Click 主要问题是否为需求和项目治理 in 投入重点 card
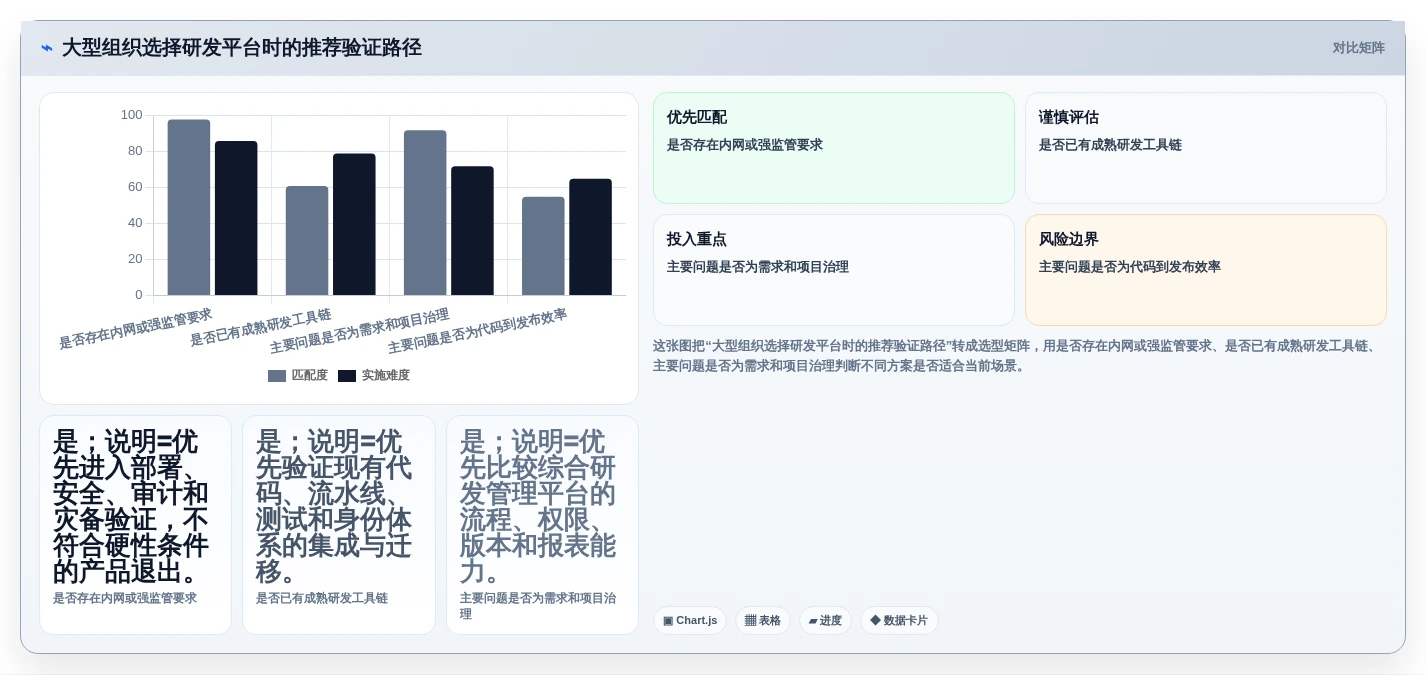This screenshot has width=1426, height=675. (x=758, y=267)
